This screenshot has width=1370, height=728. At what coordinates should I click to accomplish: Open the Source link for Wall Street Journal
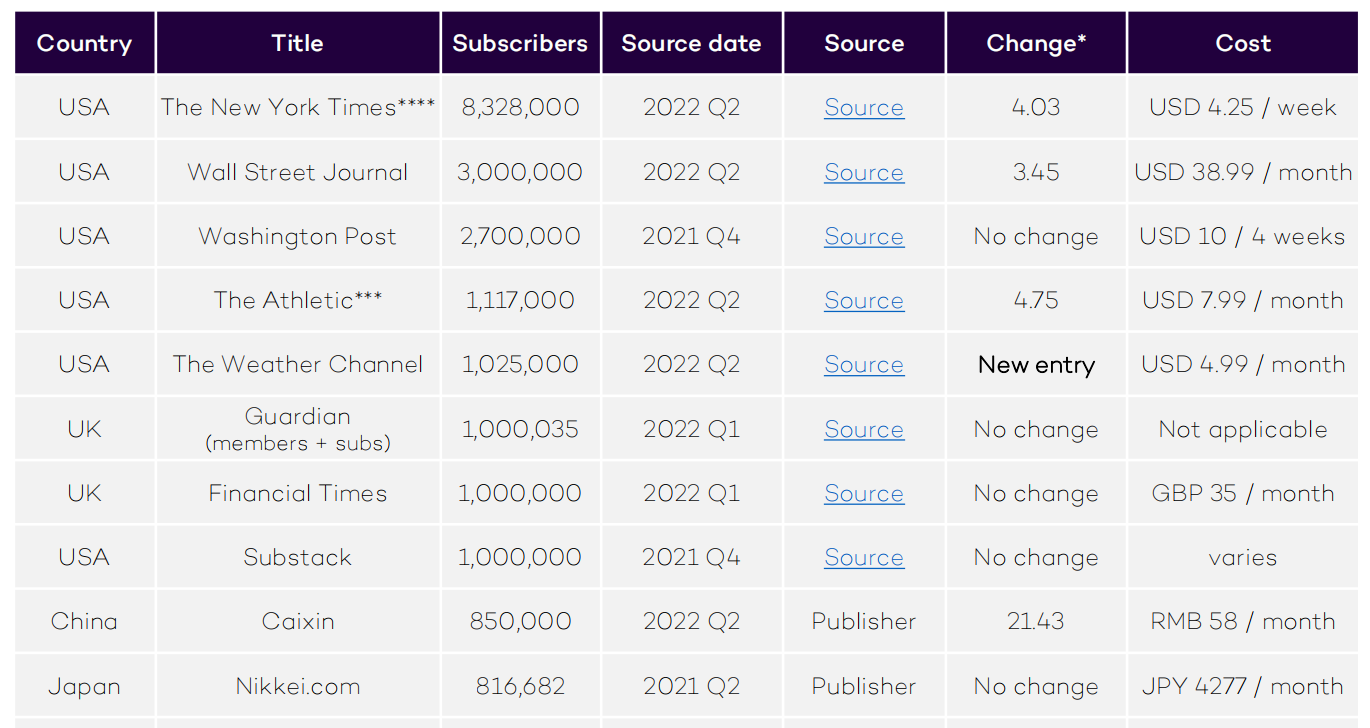tap(864, 172)
